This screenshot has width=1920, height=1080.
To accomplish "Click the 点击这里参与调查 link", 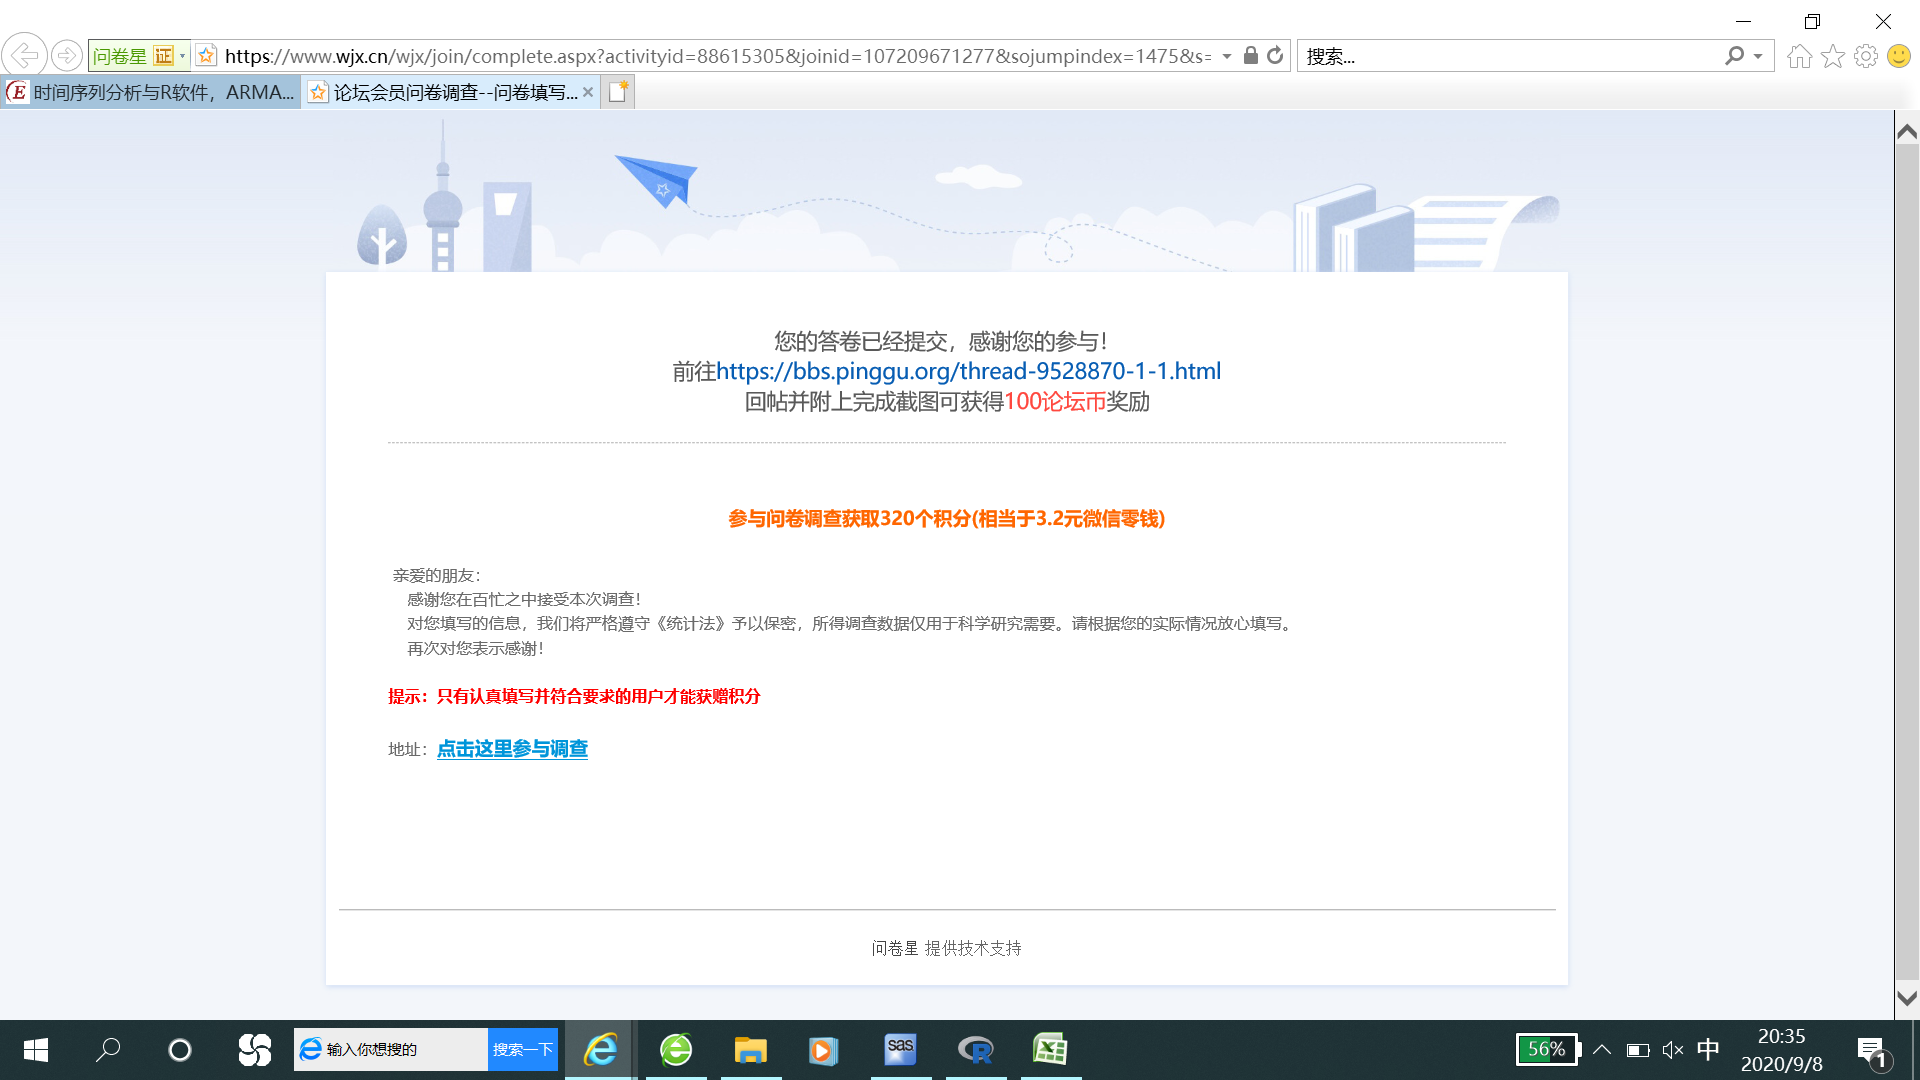I will point(512,749).
